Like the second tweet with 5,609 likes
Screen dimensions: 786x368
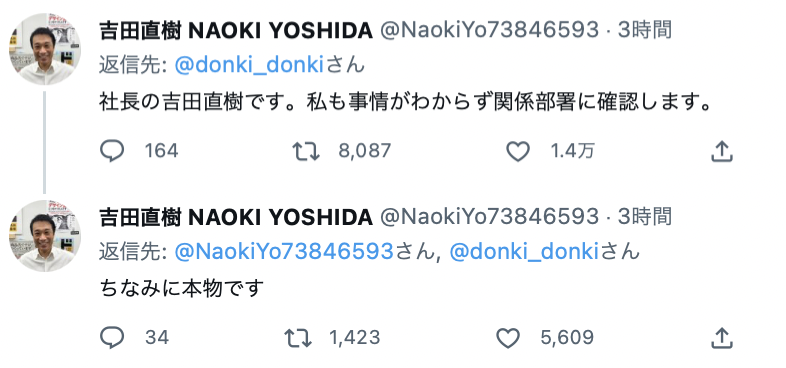pyautogui.click(x=508, y=338)
